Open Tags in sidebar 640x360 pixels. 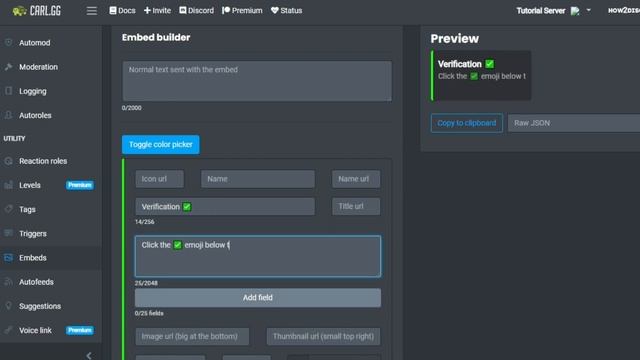point(27,209)
